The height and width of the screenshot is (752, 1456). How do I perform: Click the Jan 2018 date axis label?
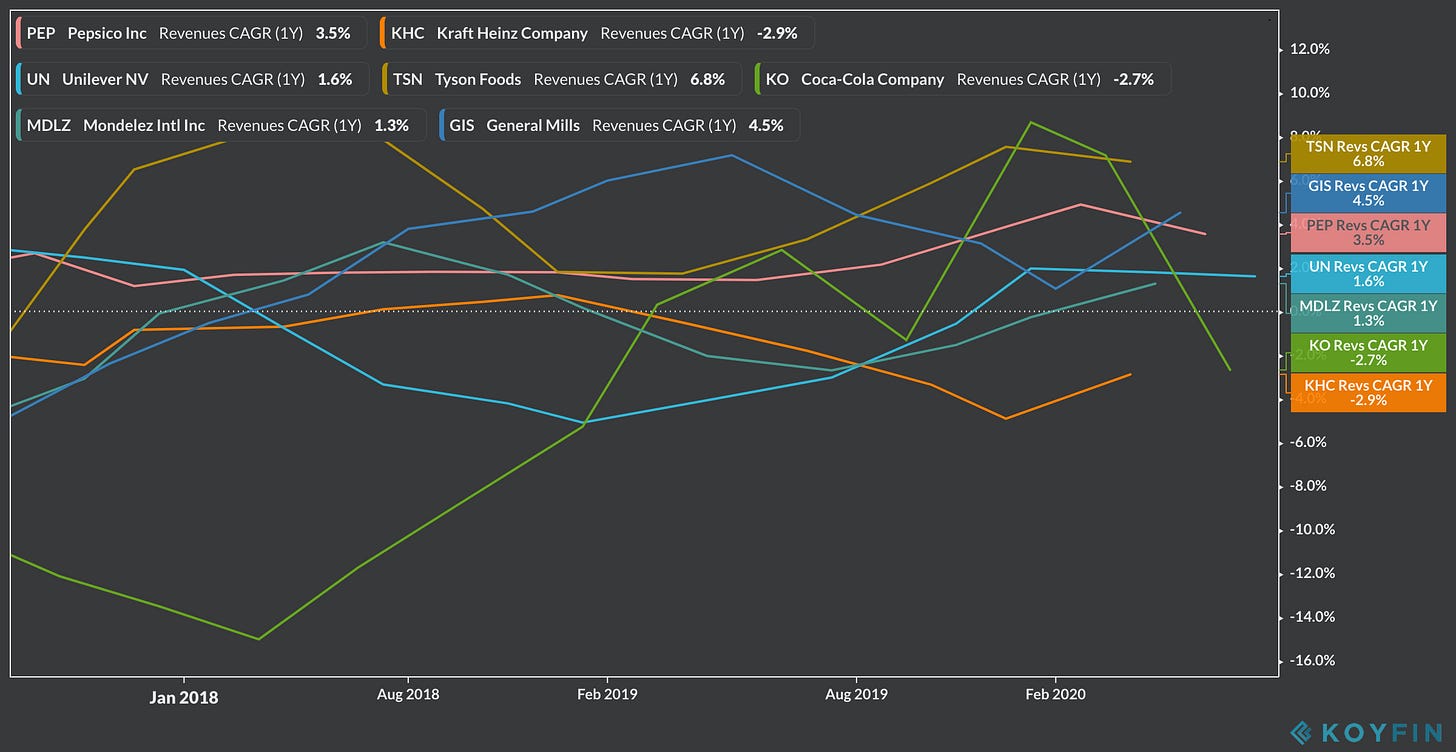point(185,697)
